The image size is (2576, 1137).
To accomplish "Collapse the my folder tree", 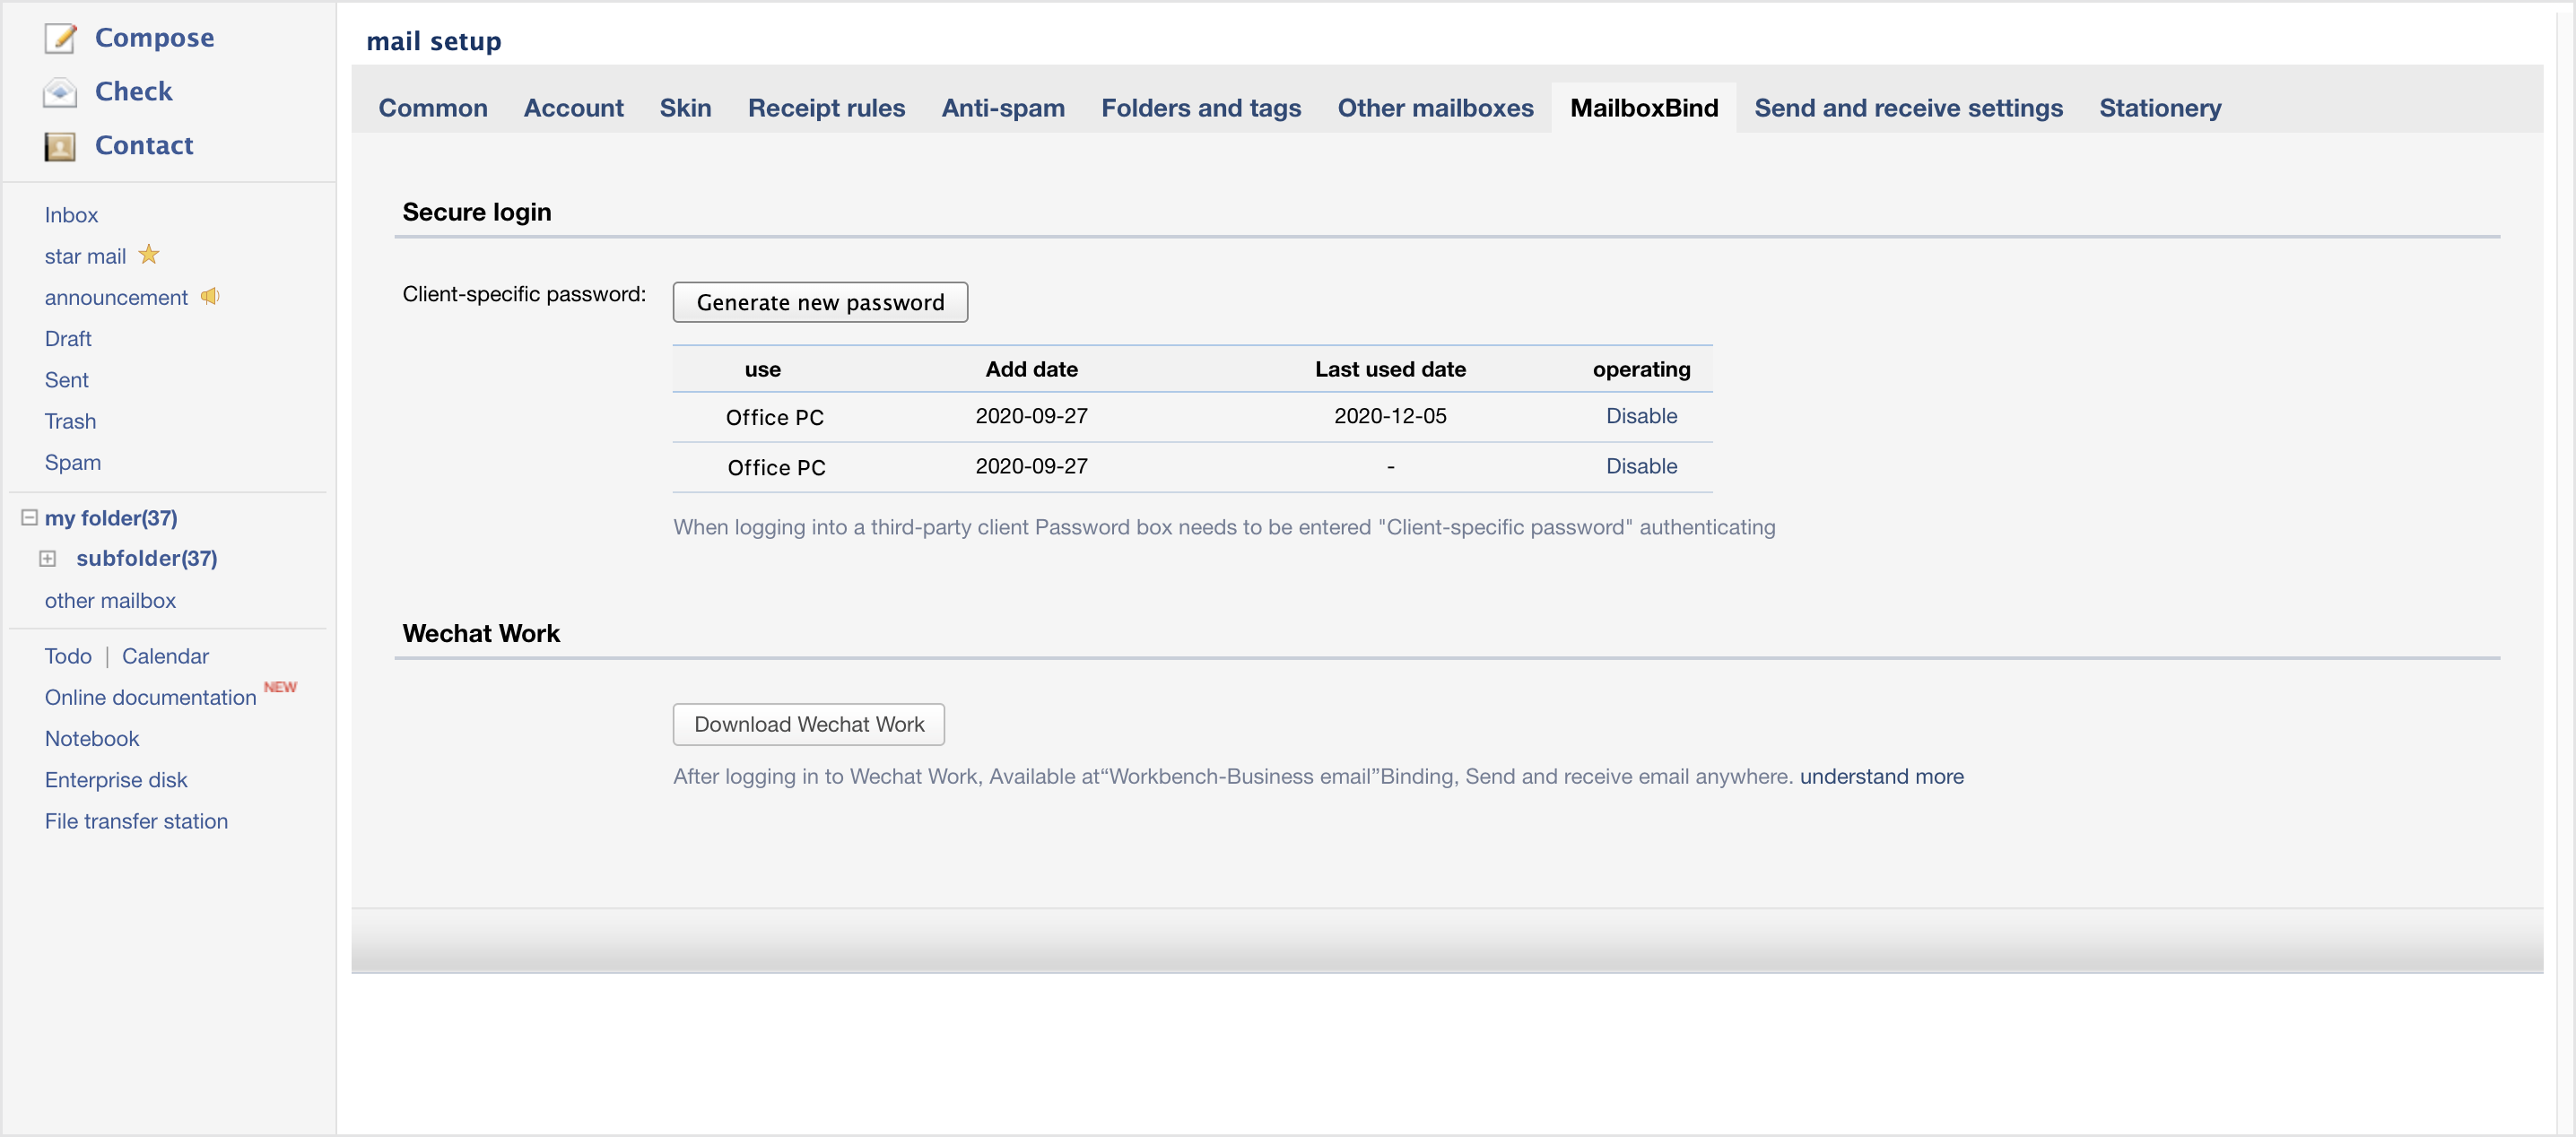I will [x=29, y=517].
